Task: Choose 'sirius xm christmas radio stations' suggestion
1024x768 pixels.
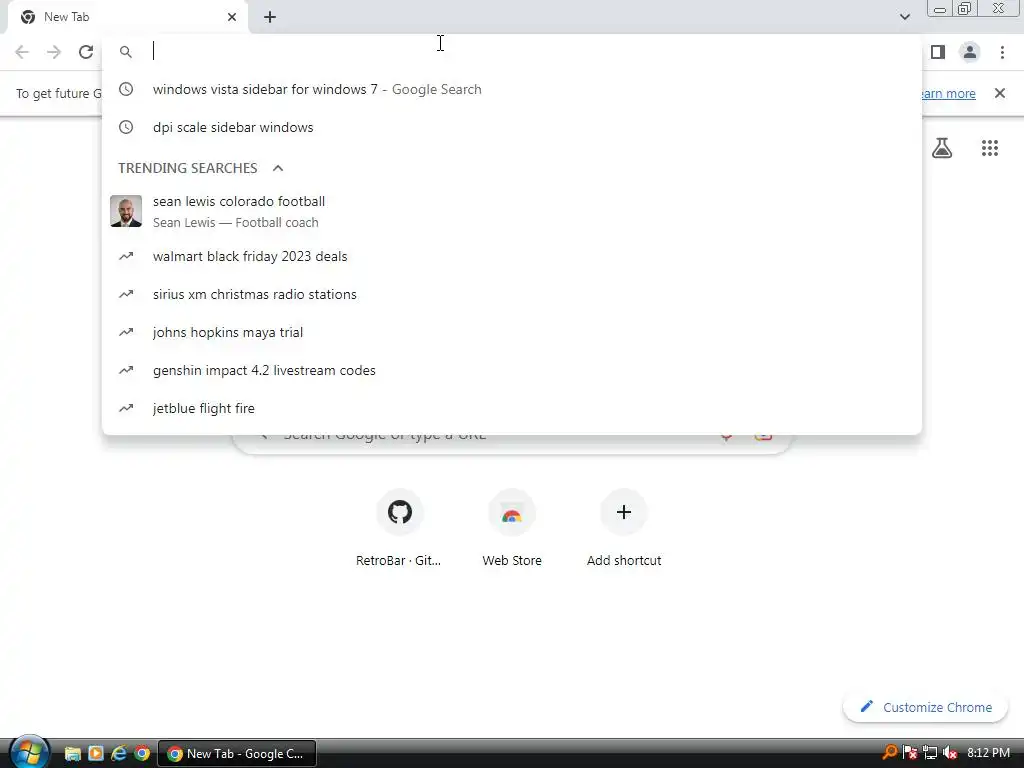Action: click(511, 294)
